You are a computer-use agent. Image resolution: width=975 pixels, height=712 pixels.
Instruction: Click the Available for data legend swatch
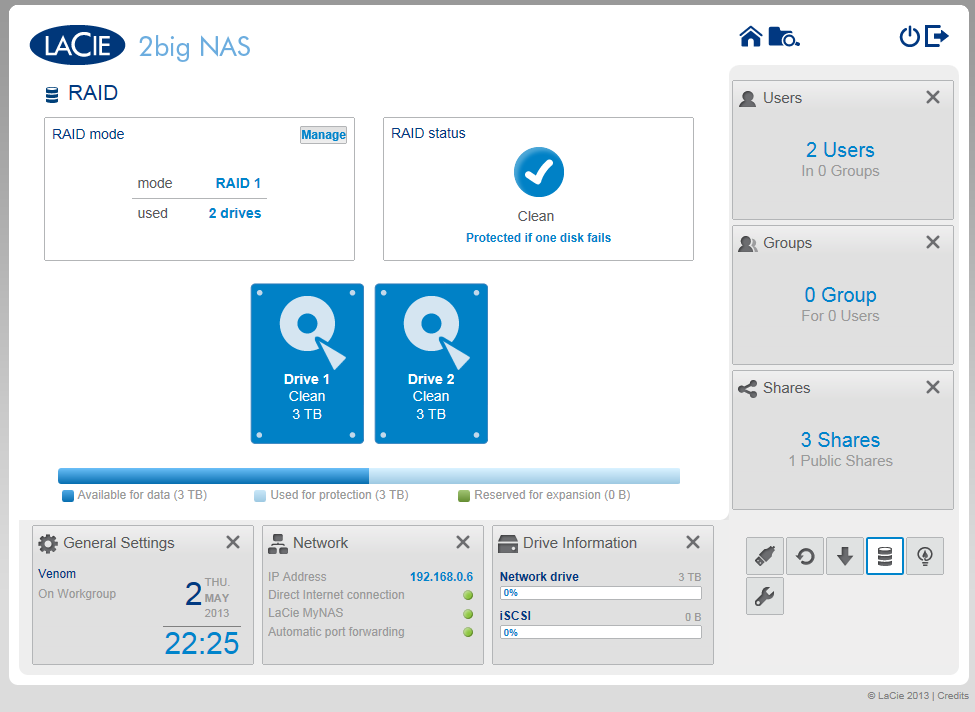point(68,496)
